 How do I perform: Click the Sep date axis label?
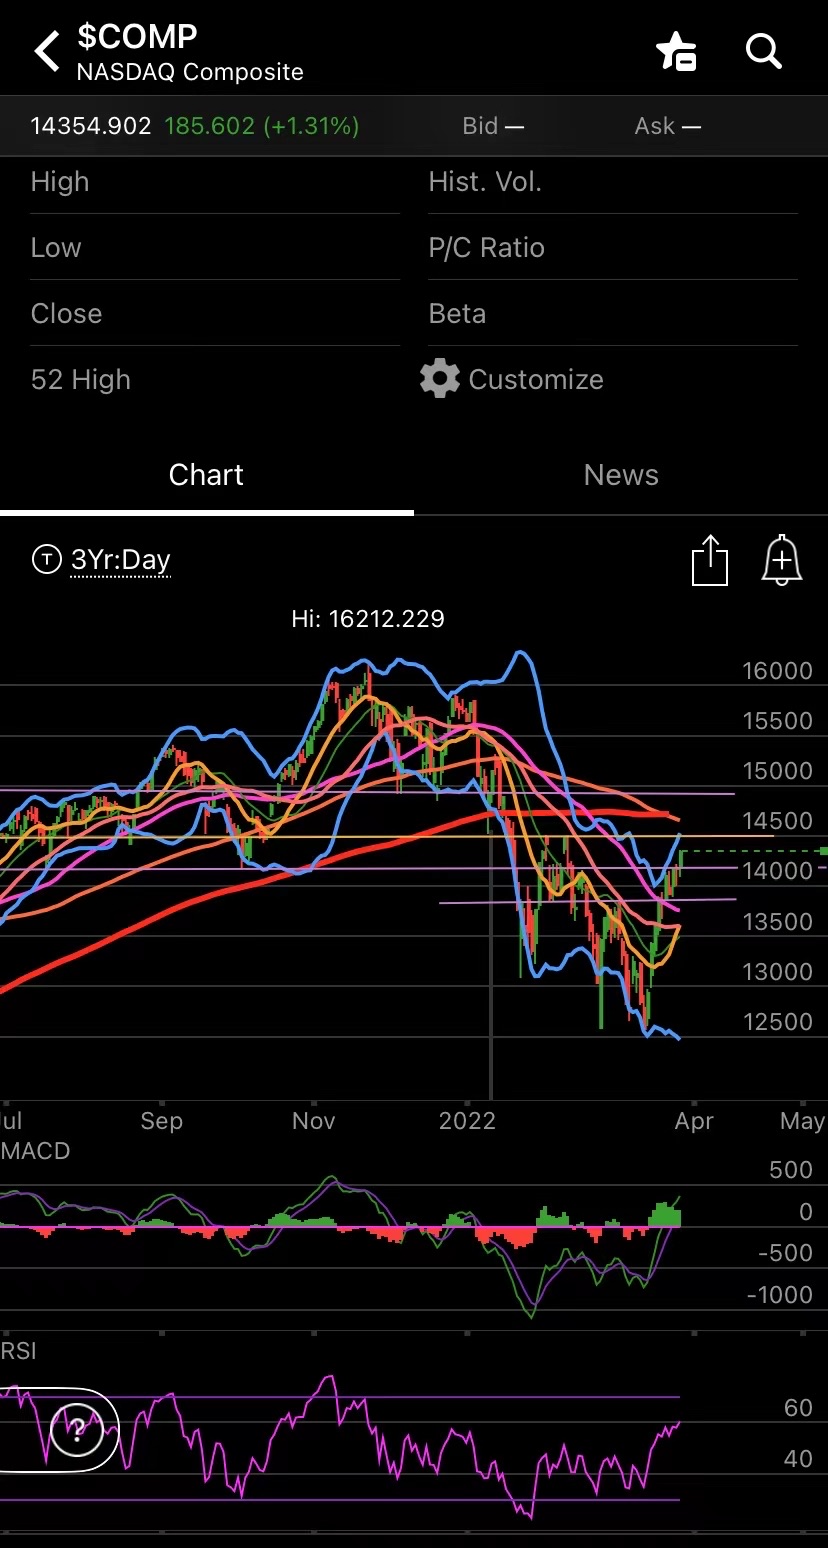[x=161, y=1120]
